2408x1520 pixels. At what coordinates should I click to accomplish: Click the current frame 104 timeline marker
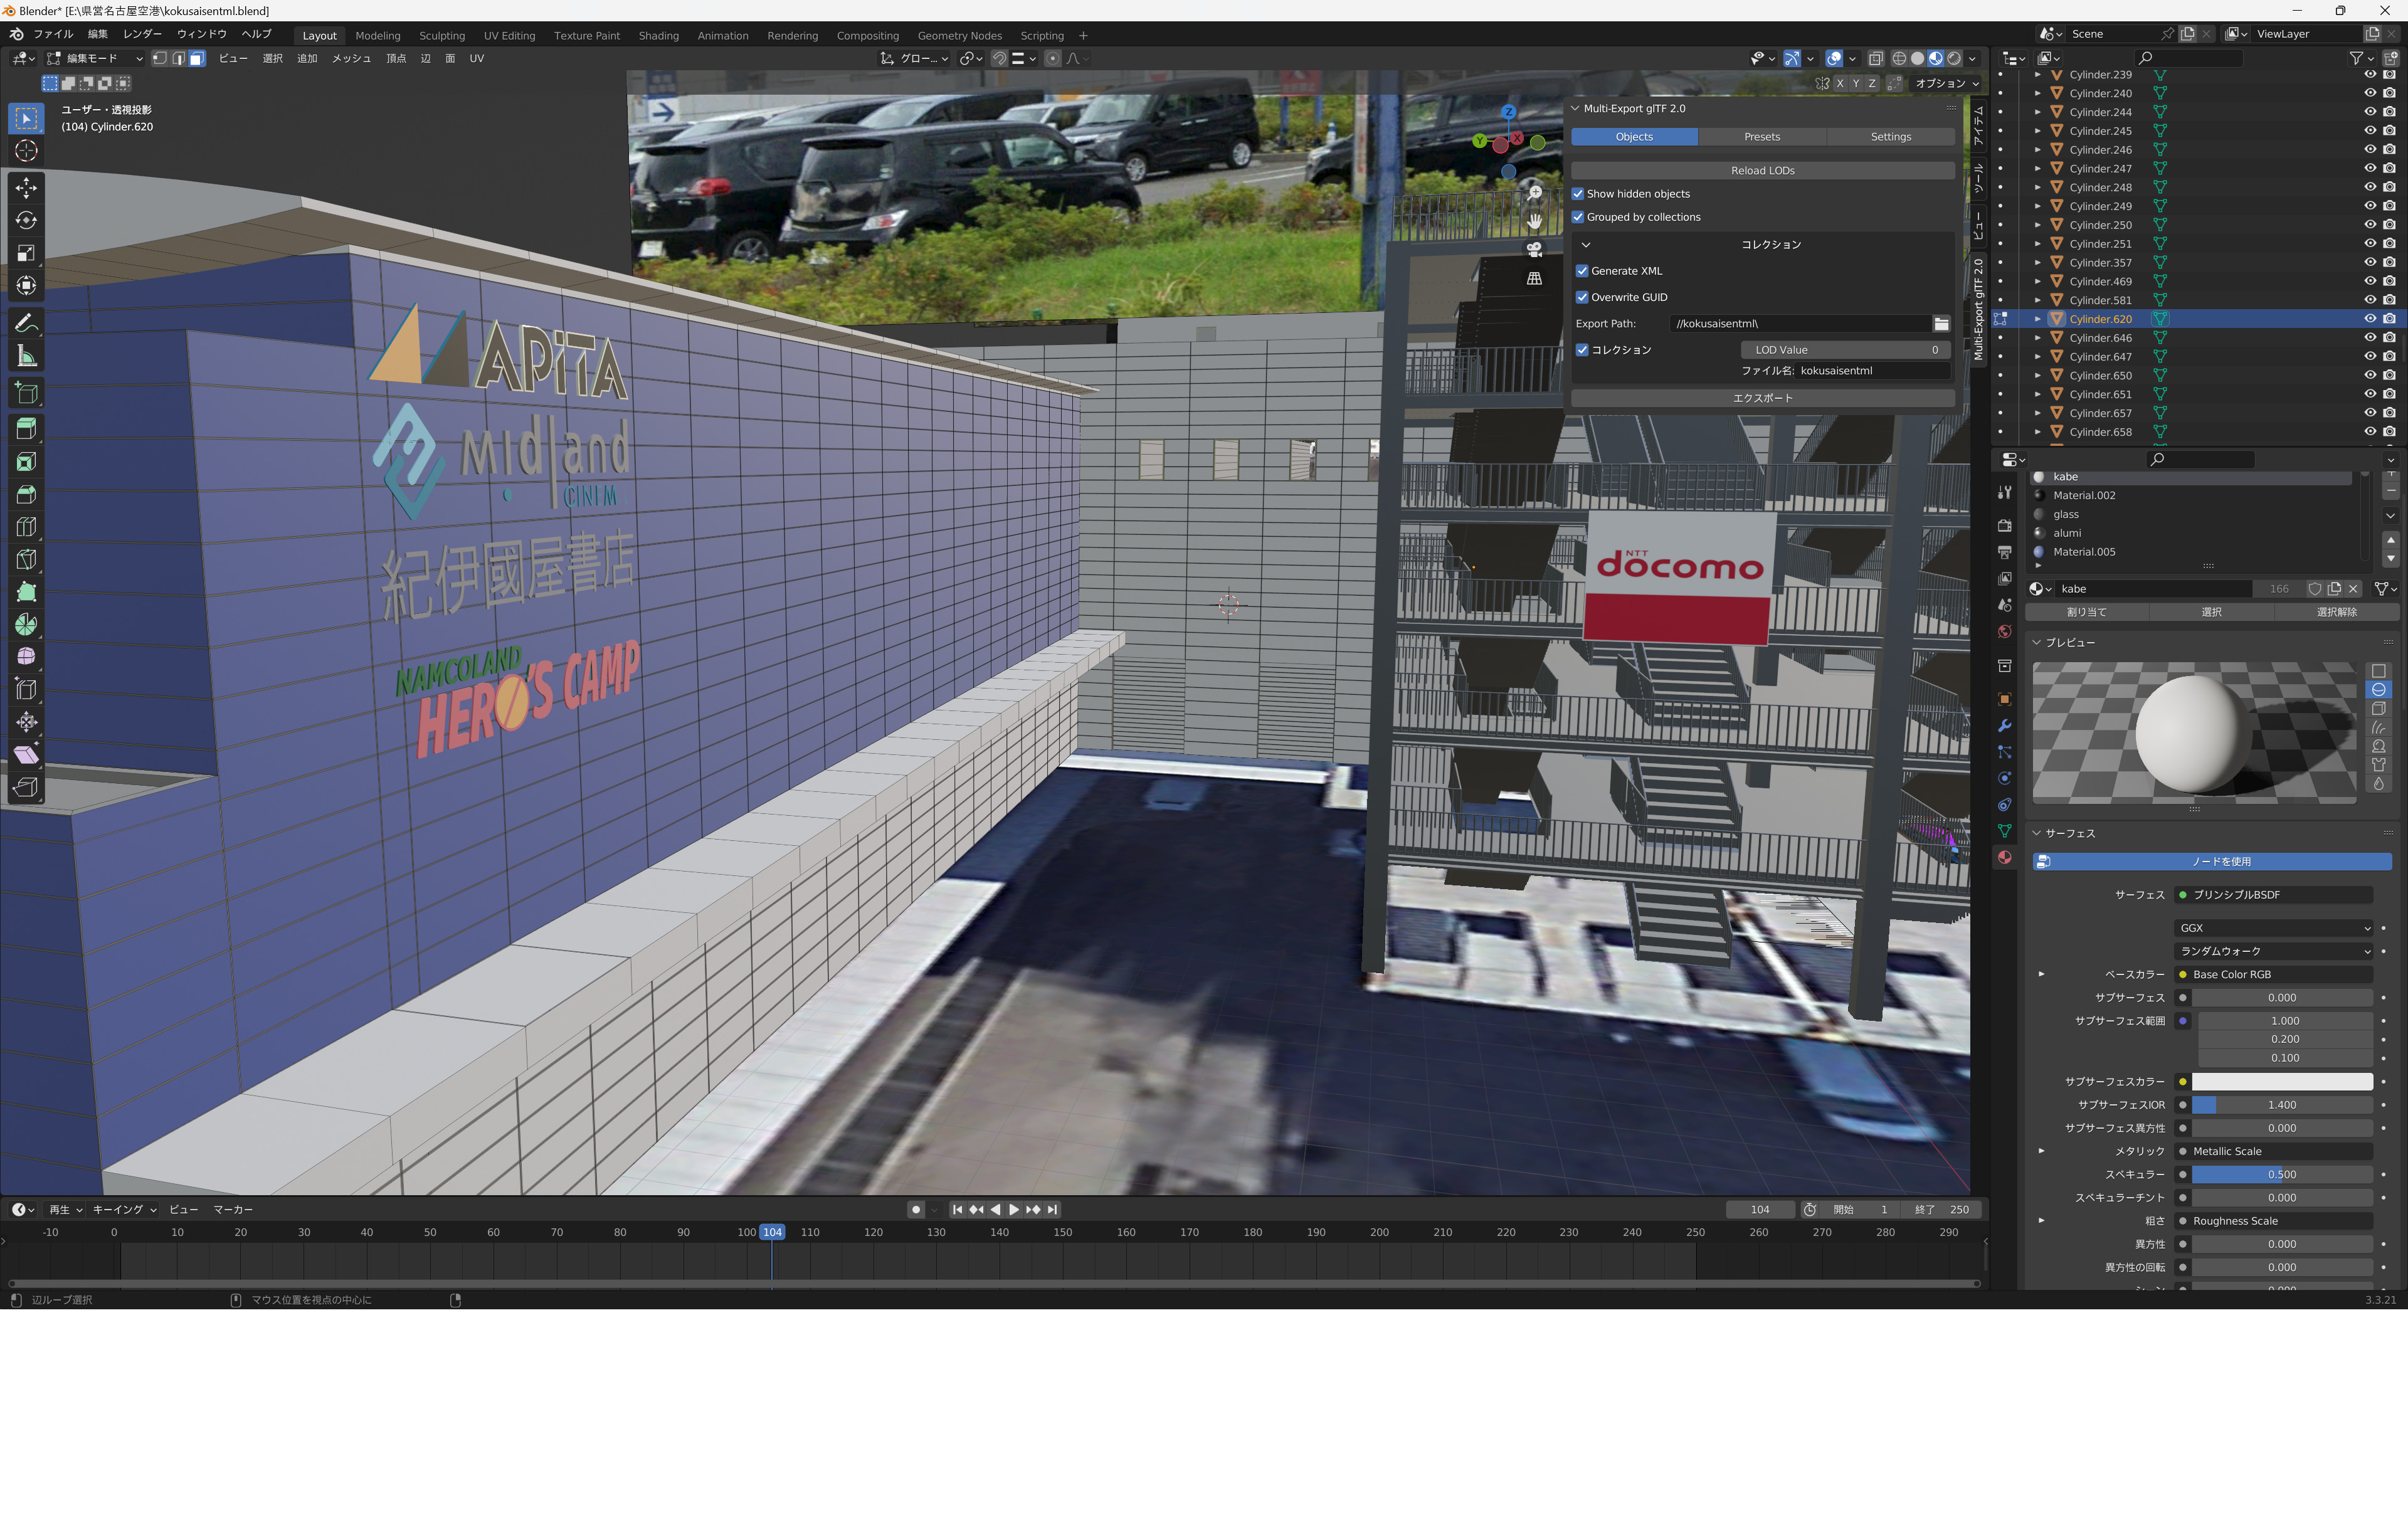(772, 1233)
